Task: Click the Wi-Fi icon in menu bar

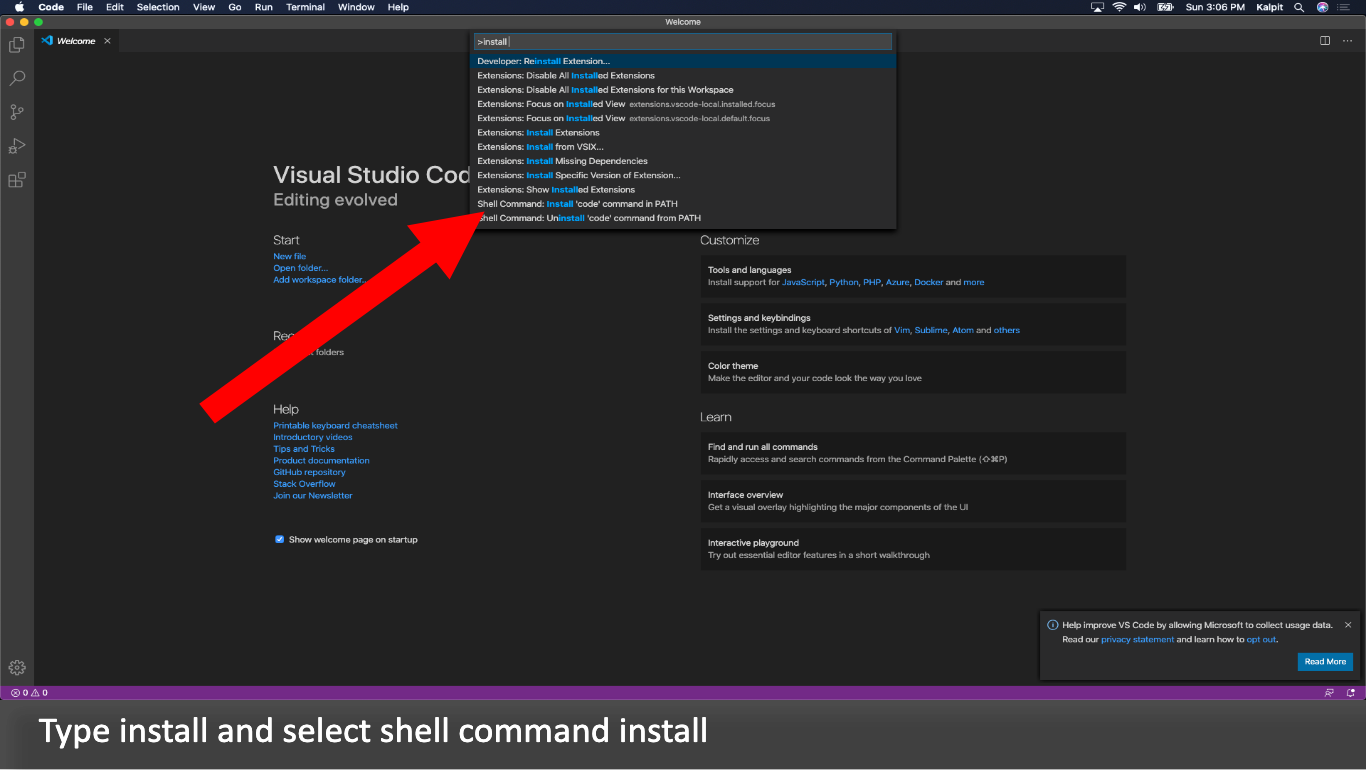Action: [1119, 7]
